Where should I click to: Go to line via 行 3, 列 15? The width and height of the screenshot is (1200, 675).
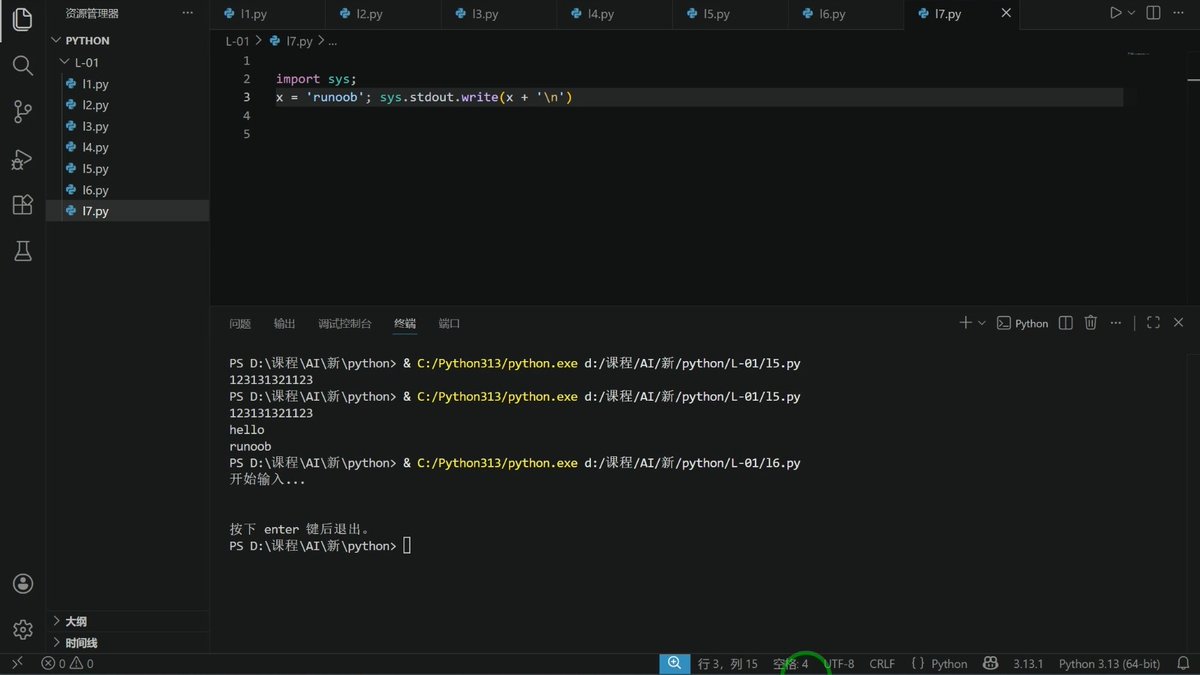tap(727, 664)
